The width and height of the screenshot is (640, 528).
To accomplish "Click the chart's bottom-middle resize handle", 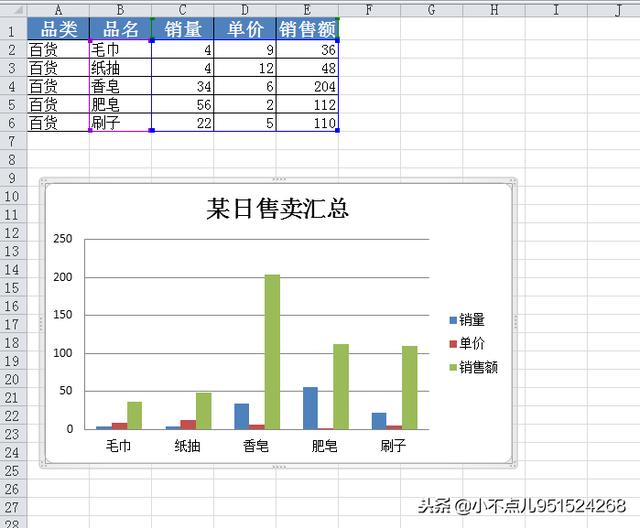I will [x=279, y=466].
